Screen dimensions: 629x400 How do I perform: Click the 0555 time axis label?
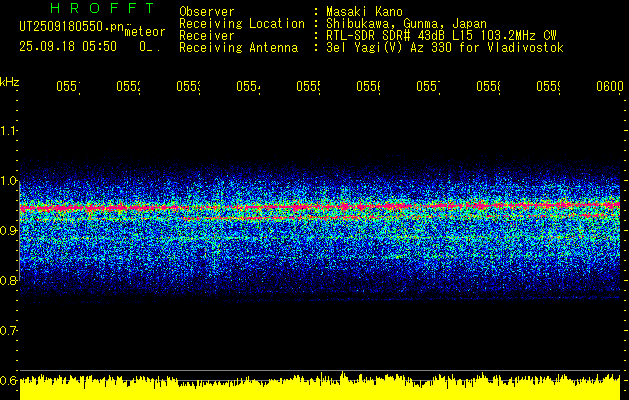tap(308, 86)
